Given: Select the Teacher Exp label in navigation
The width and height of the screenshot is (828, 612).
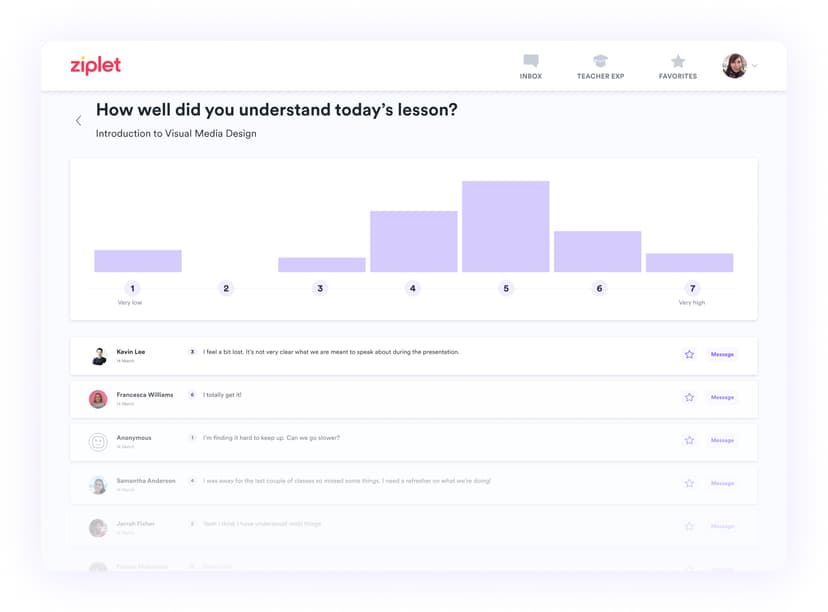Looking at the screenshot, I should 600,76.
